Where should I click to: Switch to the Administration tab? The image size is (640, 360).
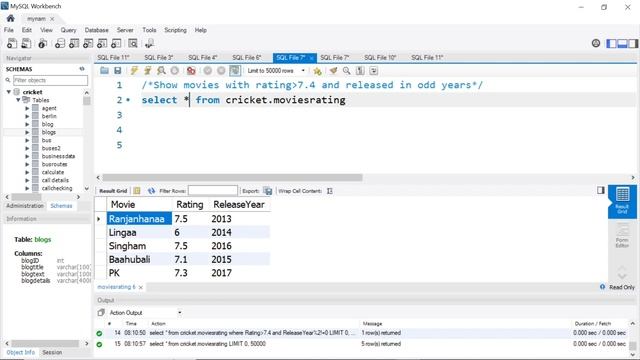coord(25,206)
